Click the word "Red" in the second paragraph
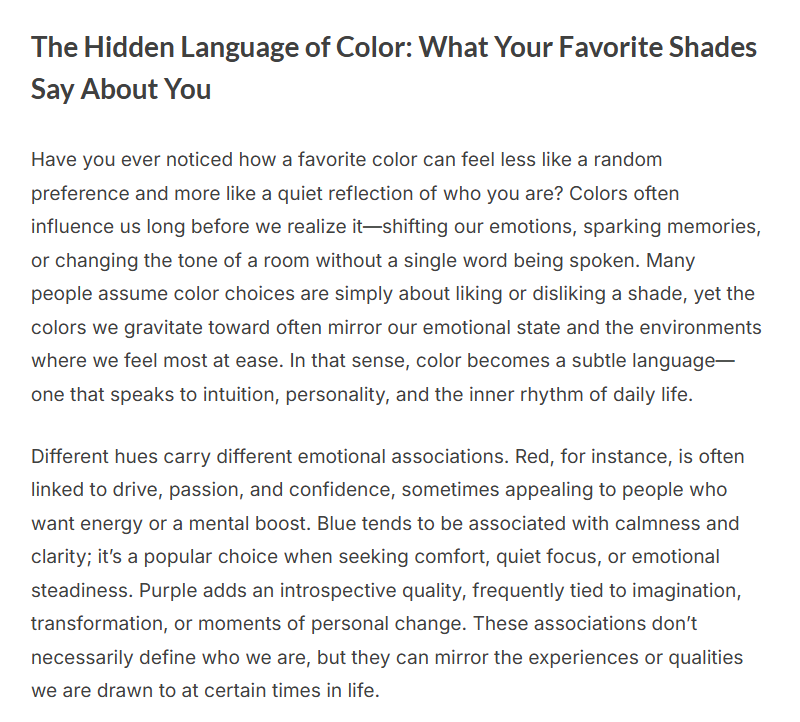The width and height of the screenshot is (800, 722). tap(530, 457)
